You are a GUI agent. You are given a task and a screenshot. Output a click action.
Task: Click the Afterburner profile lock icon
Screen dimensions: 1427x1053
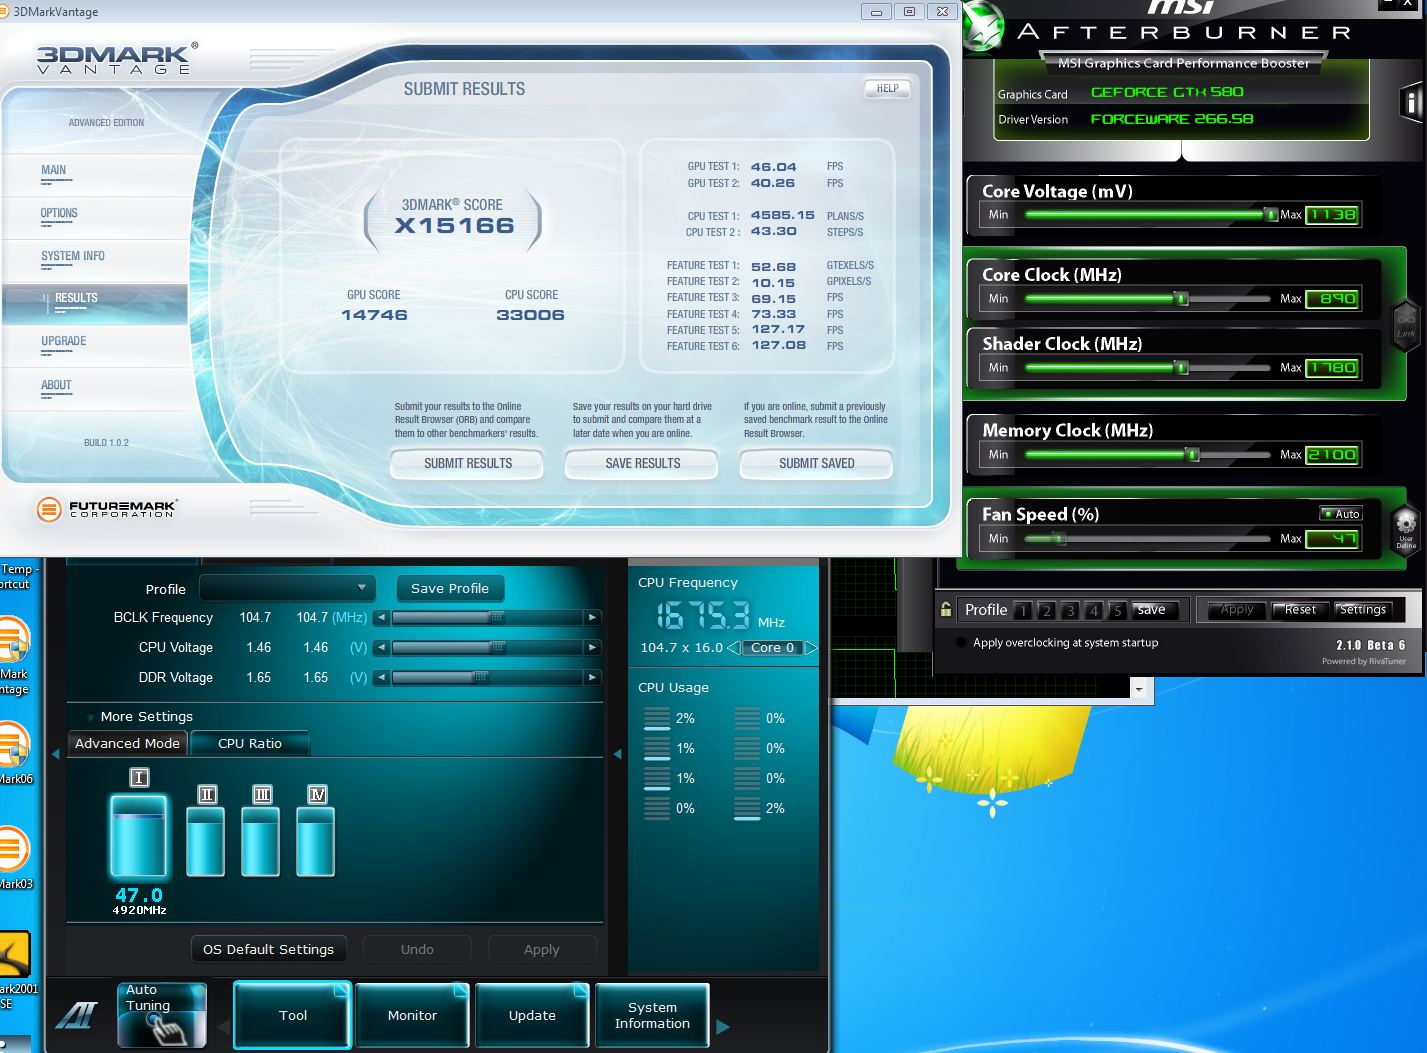click(x=945, y=609)
